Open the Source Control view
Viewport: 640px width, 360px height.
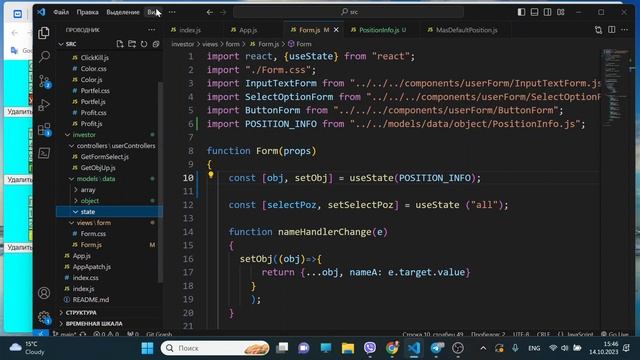(x=44, y=81)
